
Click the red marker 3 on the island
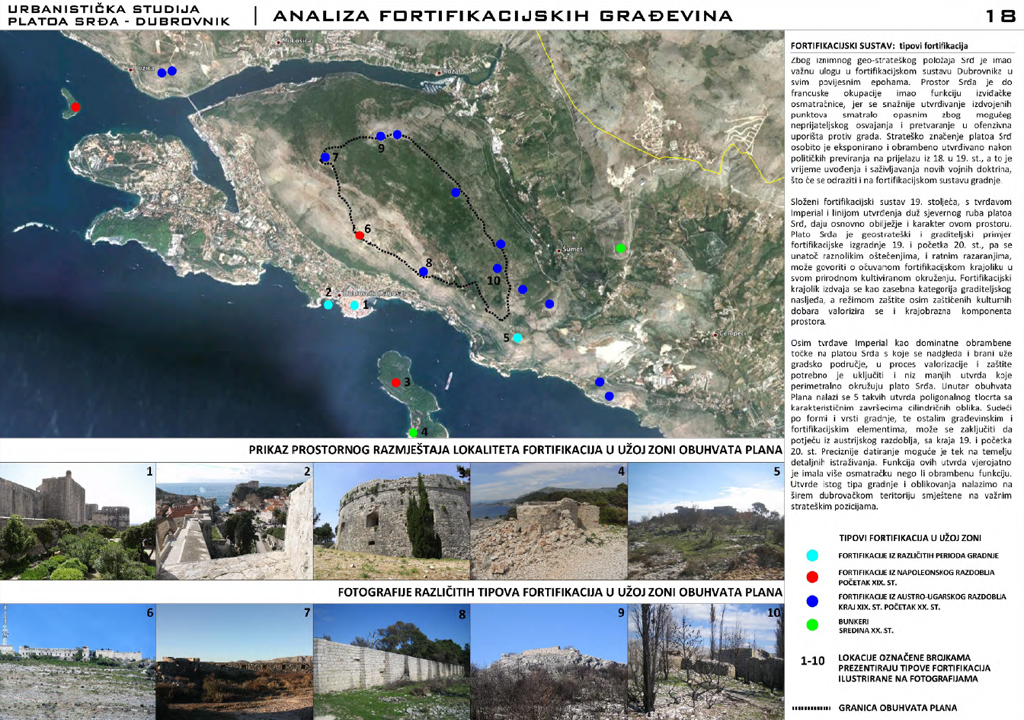coord(396,383)
